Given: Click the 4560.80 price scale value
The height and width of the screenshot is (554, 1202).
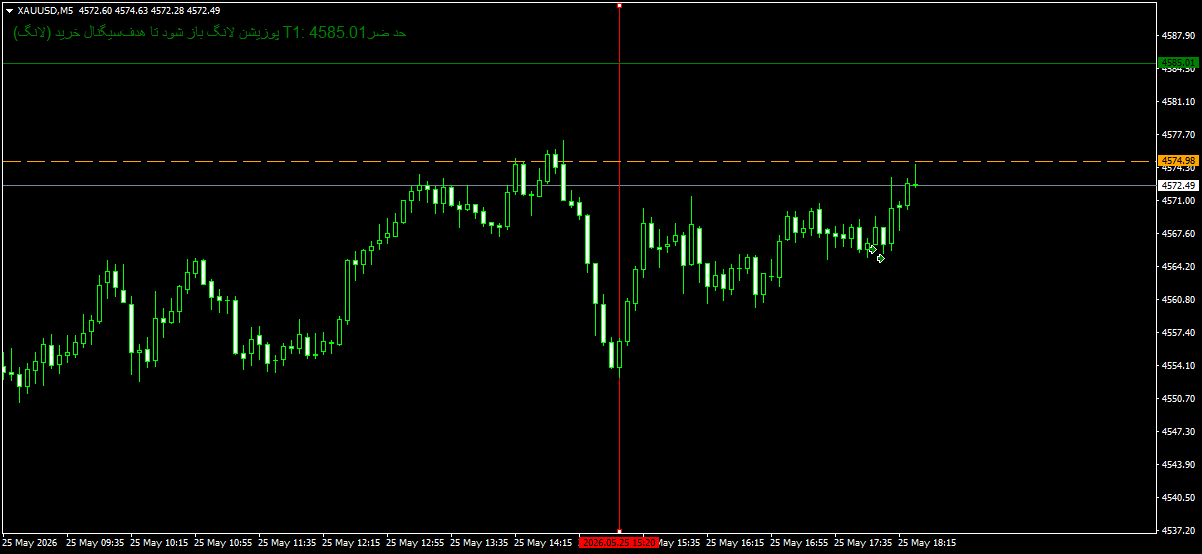Looking at the screenshot, I should 1179,300.
